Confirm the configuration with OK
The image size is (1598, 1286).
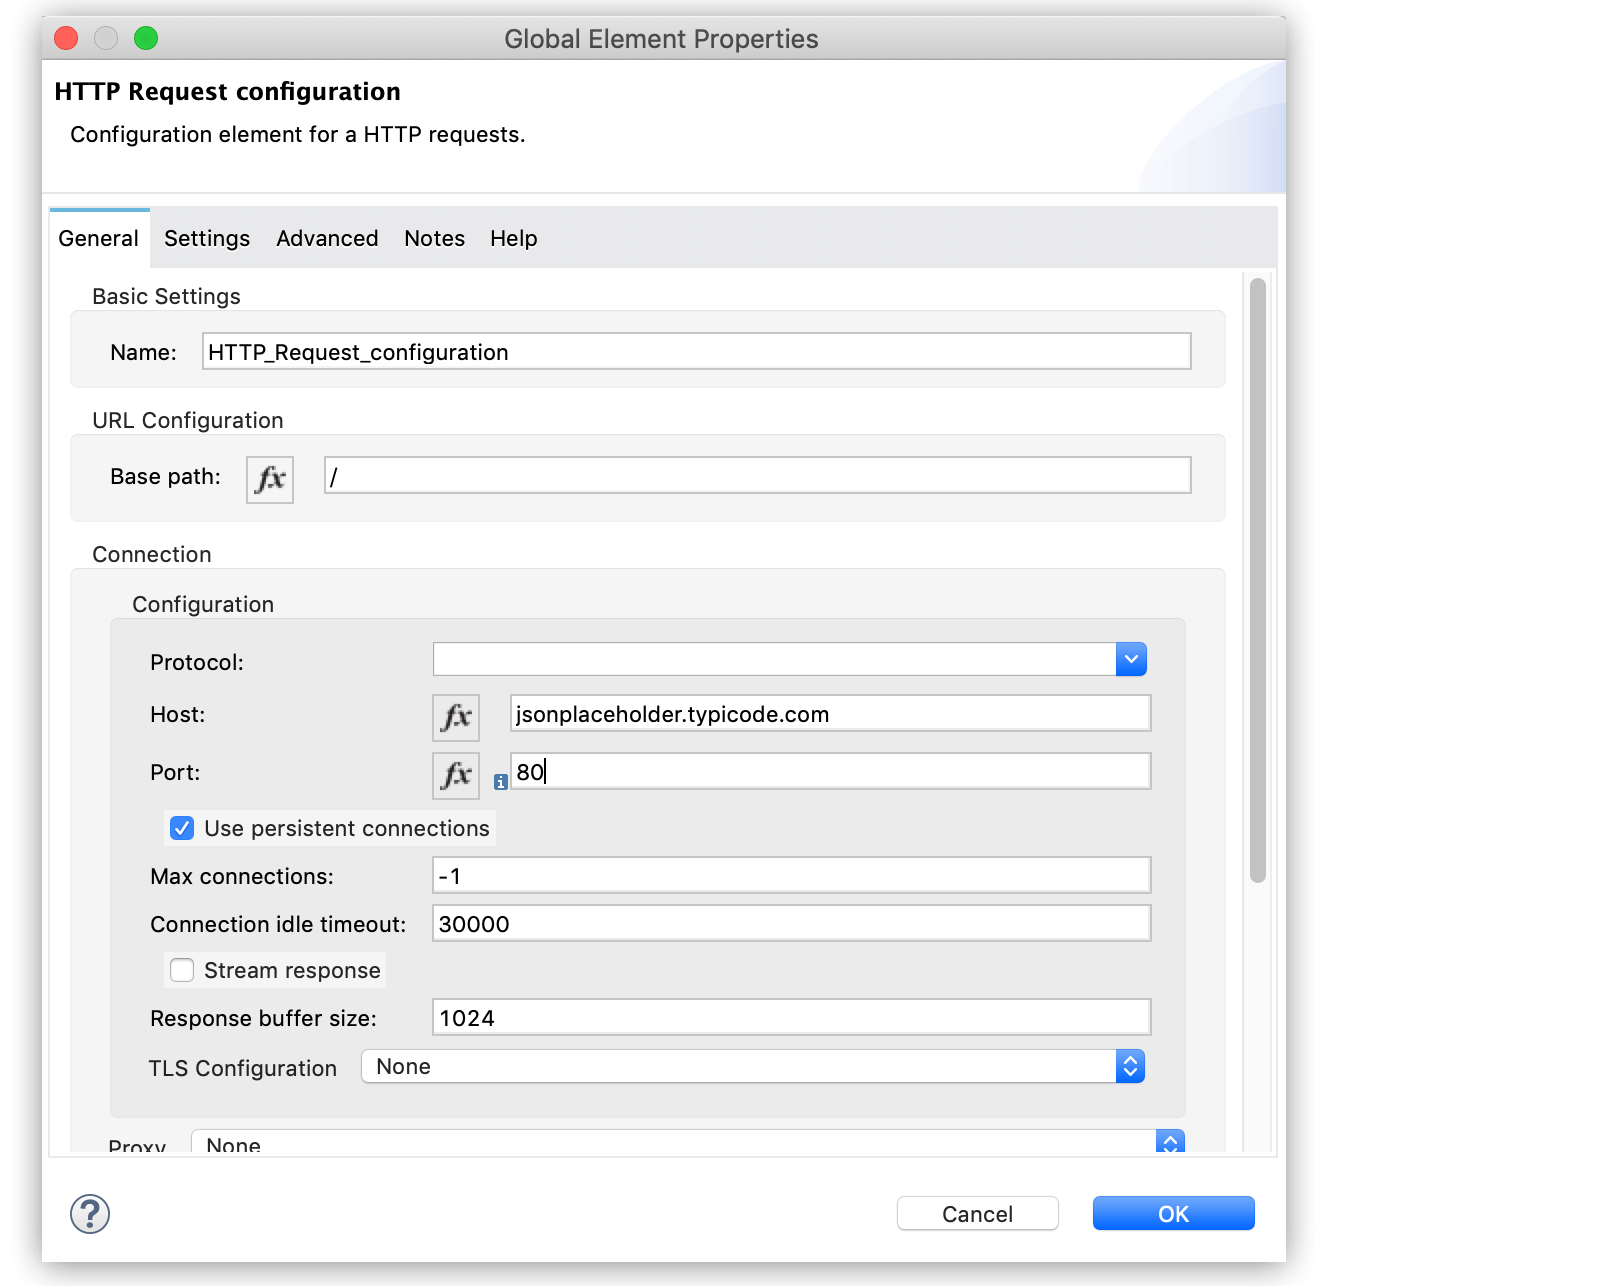pyautogui.click(x=1173, y=1214)
